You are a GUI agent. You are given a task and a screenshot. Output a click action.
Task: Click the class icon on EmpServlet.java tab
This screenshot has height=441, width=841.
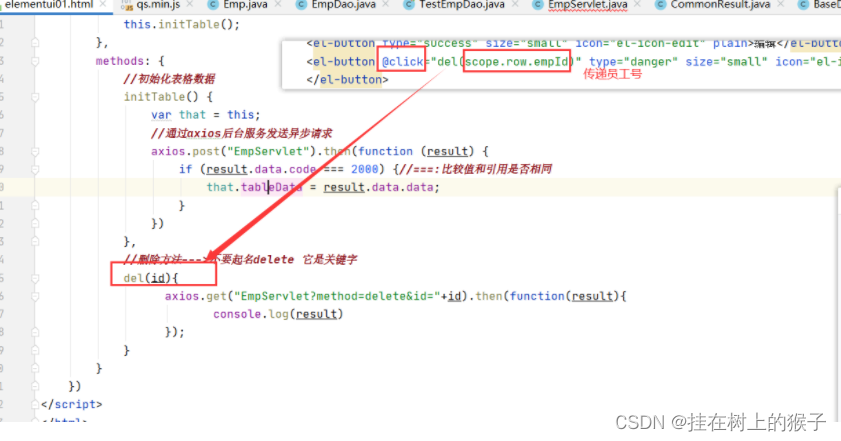pyautogui.click(x=538, y=5)
